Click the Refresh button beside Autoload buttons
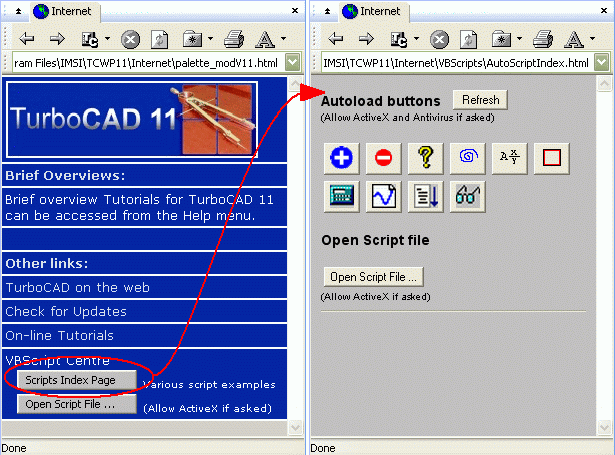The height and width of the screenshot is (455, 615). [480, 100]
